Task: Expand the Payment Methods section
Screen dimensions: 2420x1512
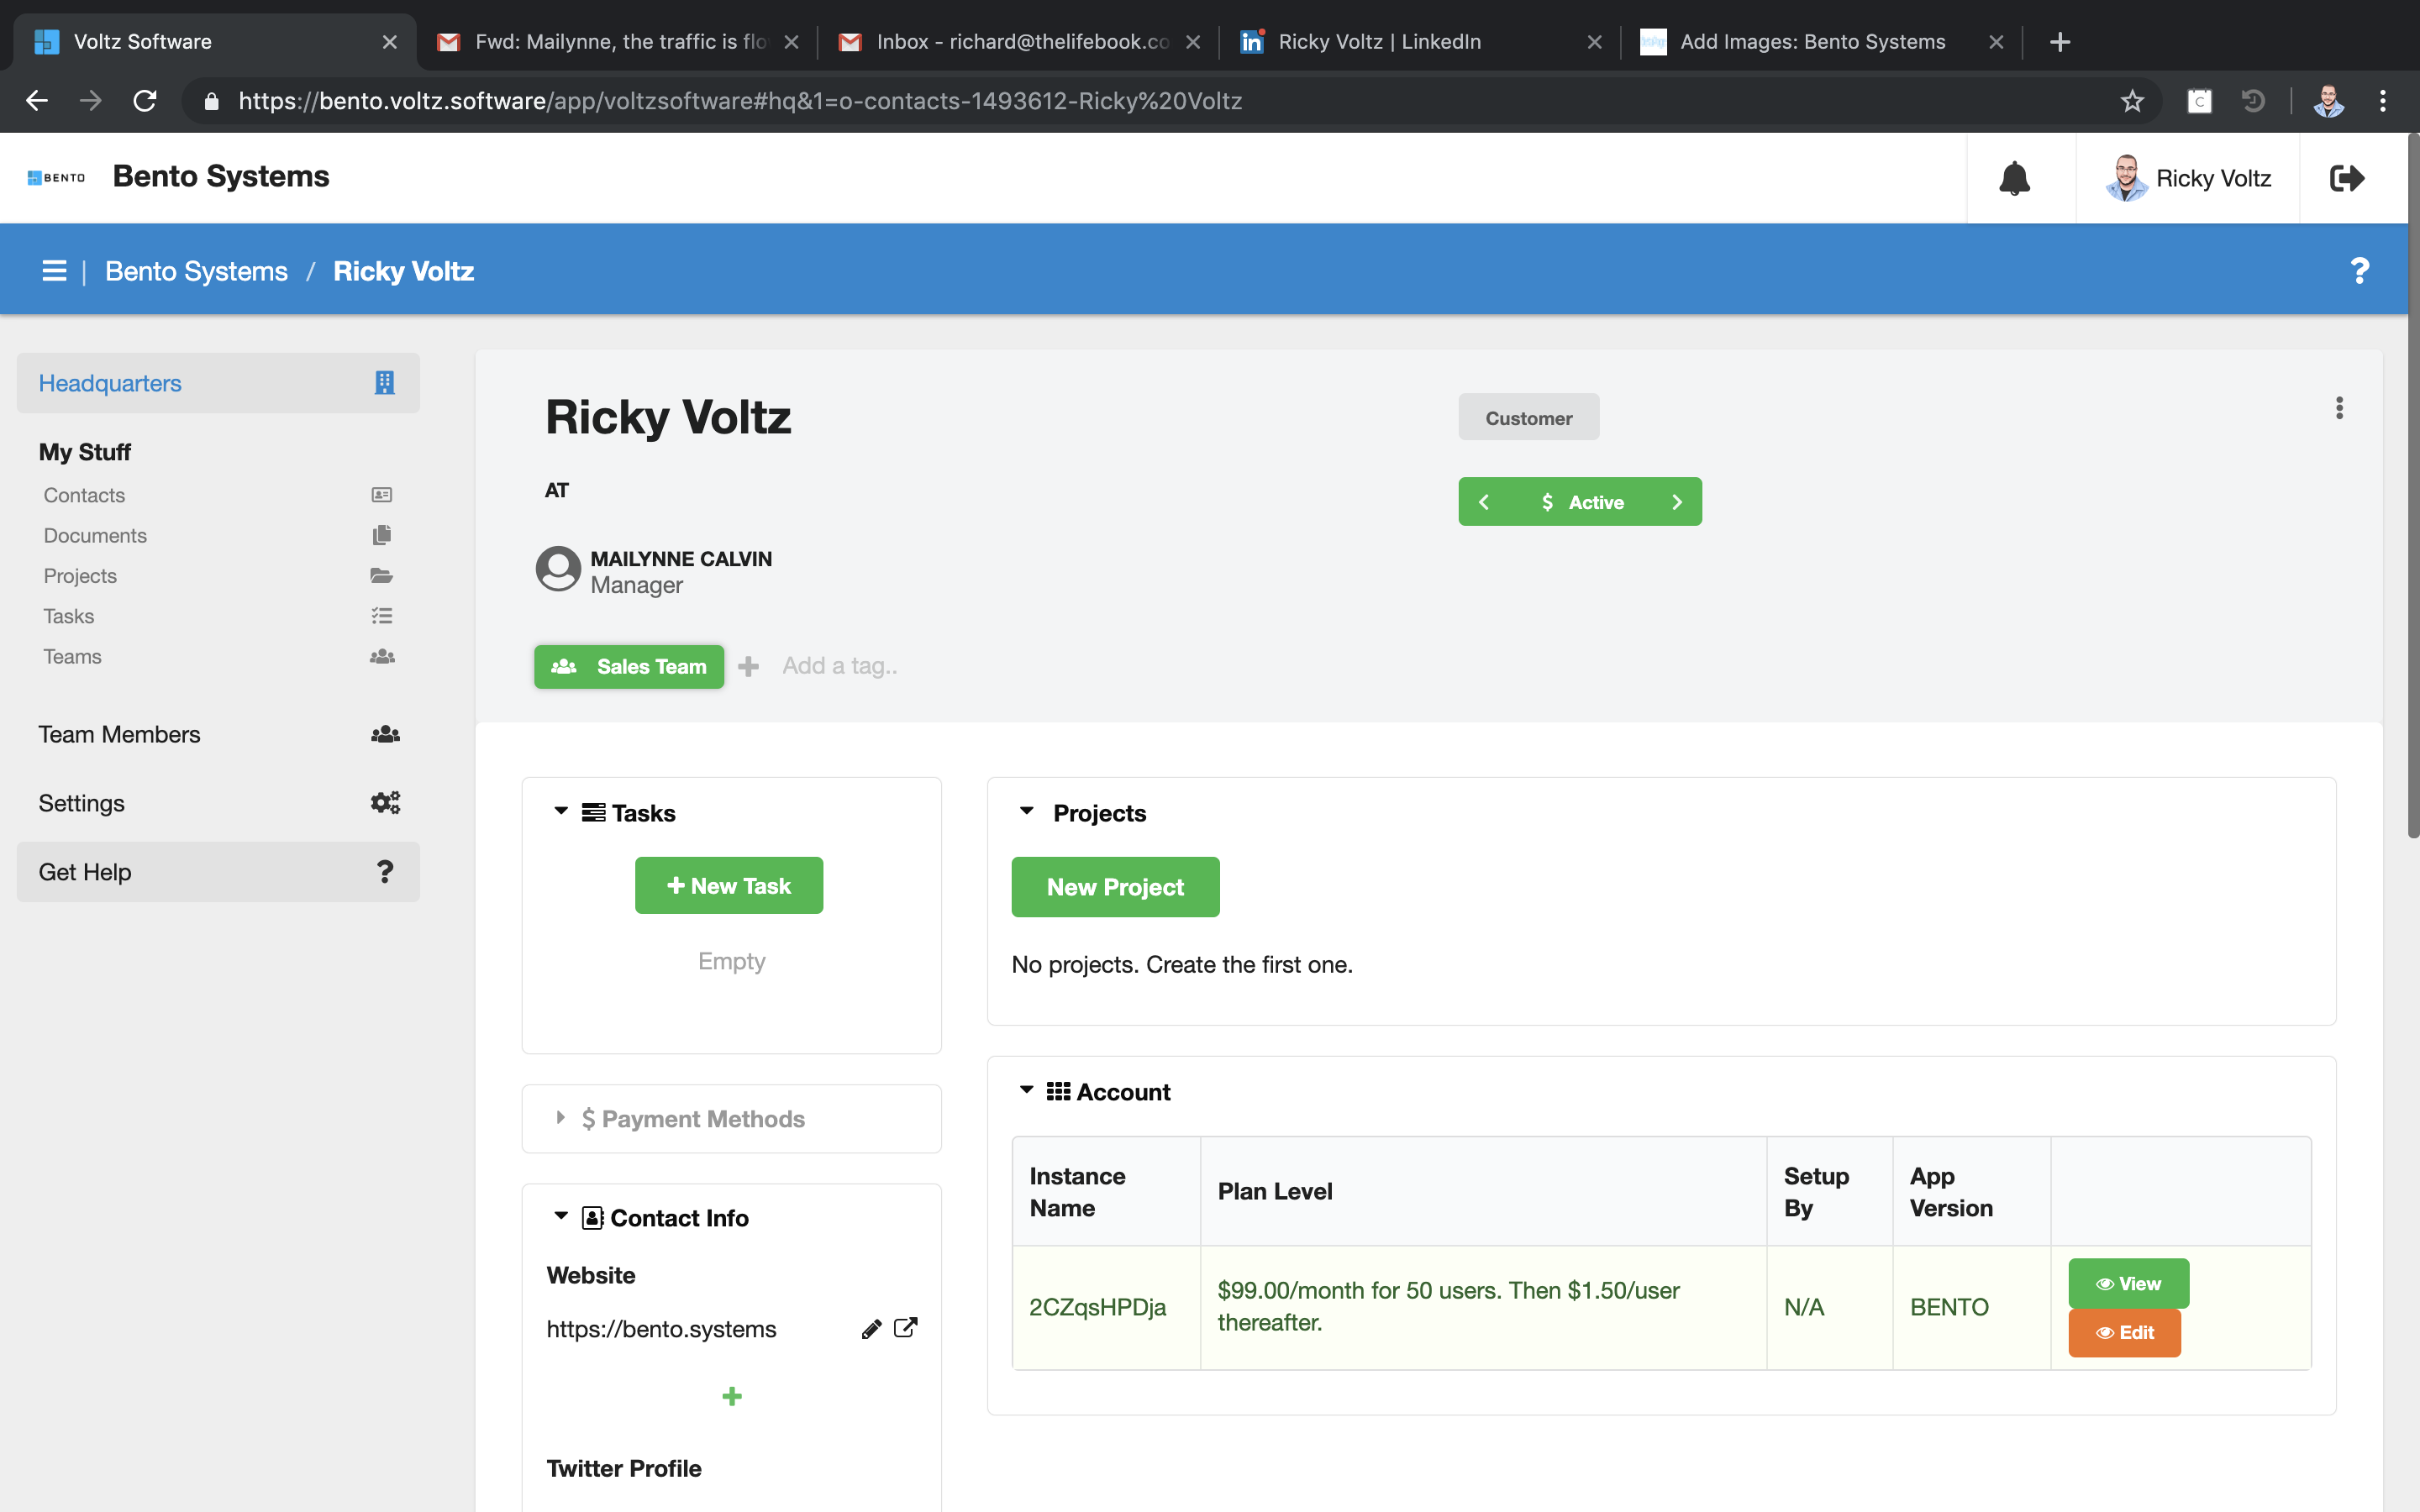Action: pos(561,1118)
